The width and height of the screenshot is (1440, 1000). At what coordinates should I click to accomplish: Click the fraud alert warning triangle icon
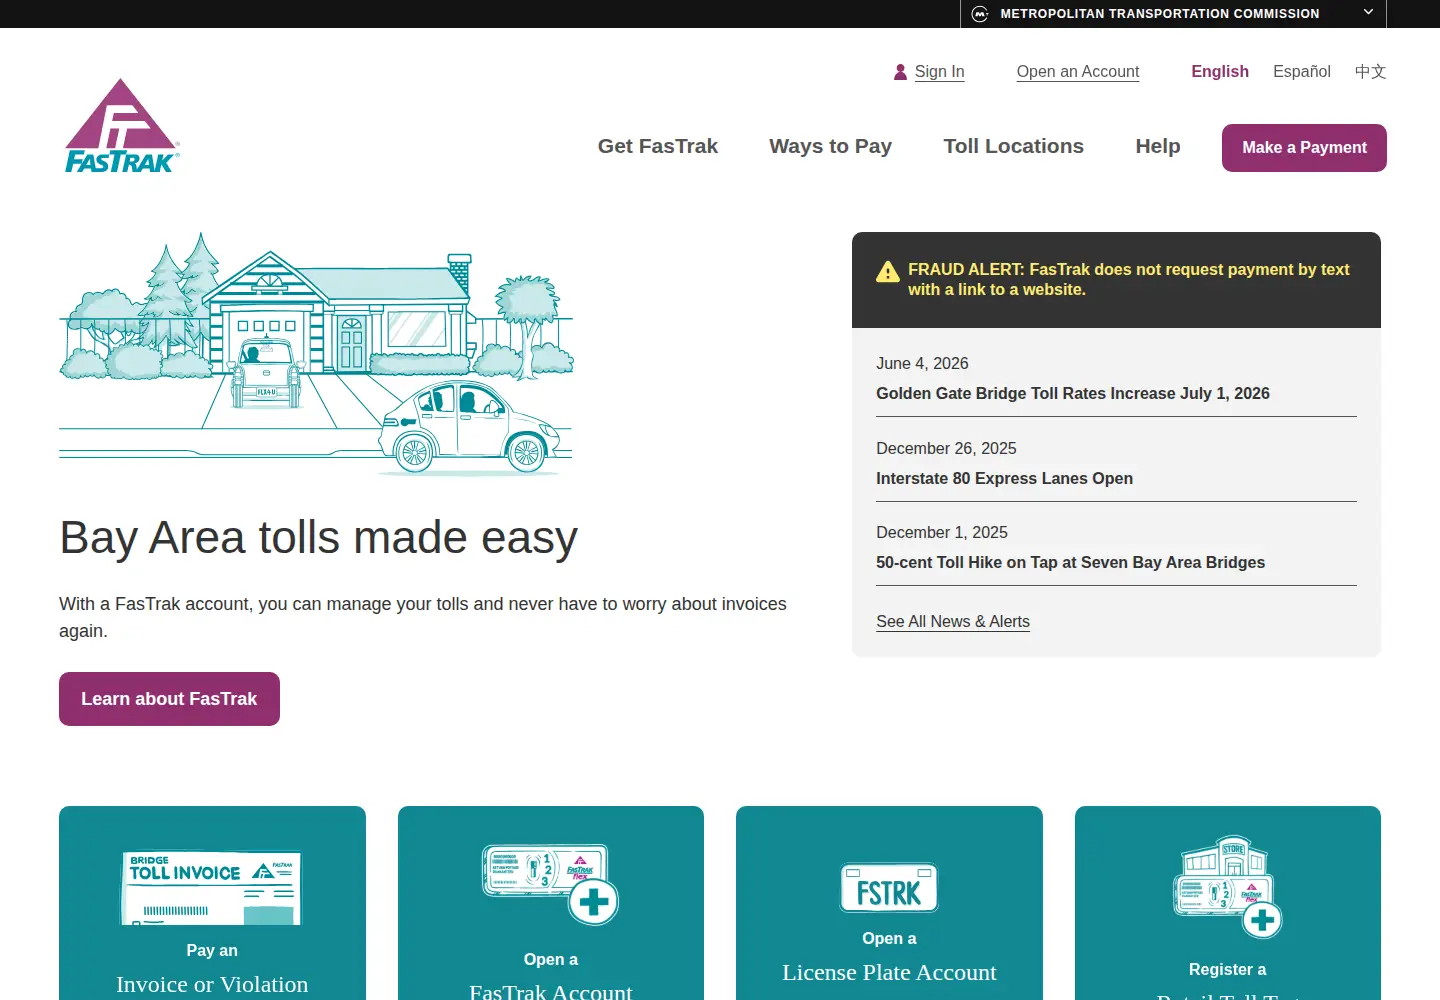click(x=887, y=272)
